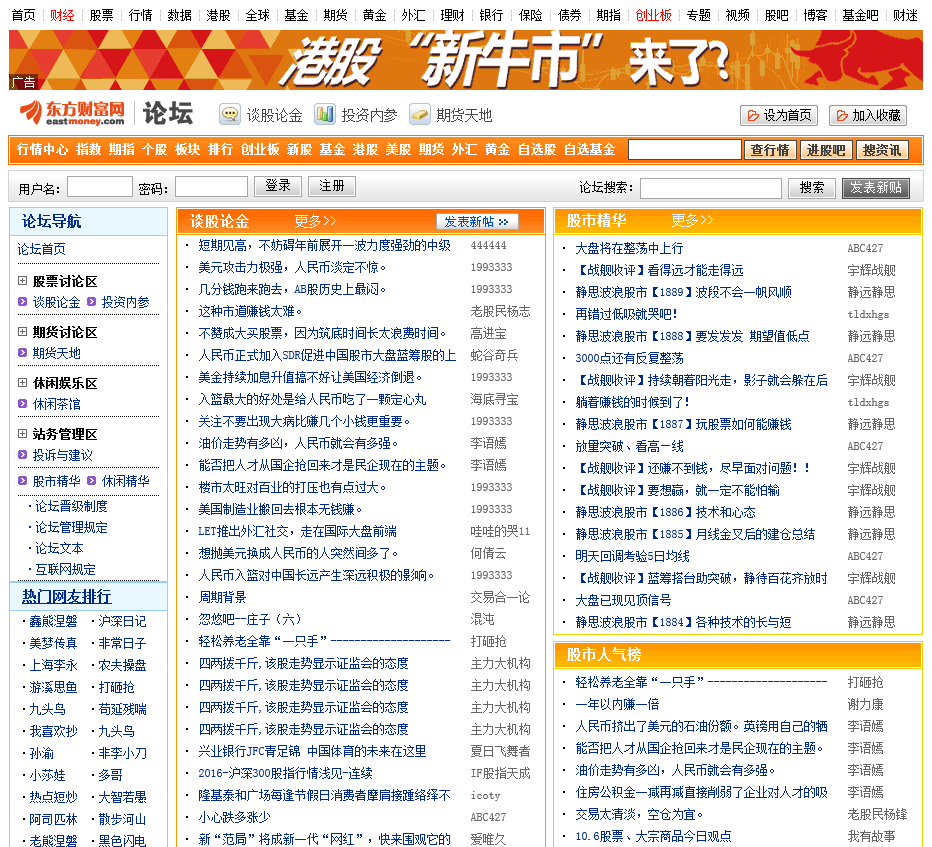
Task: Select 自选基金 in the orange navigation bar
Action: coord(589,150)
